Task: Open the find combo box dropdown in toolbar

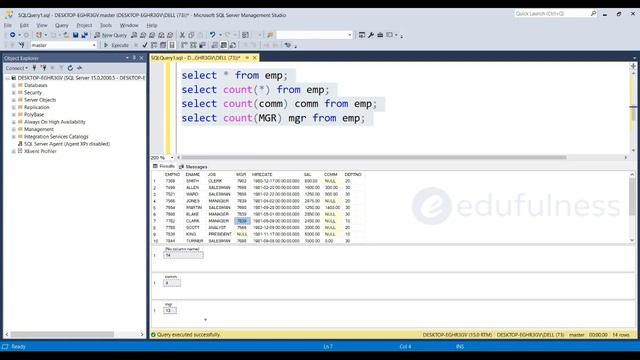Action: pos(350,35)
